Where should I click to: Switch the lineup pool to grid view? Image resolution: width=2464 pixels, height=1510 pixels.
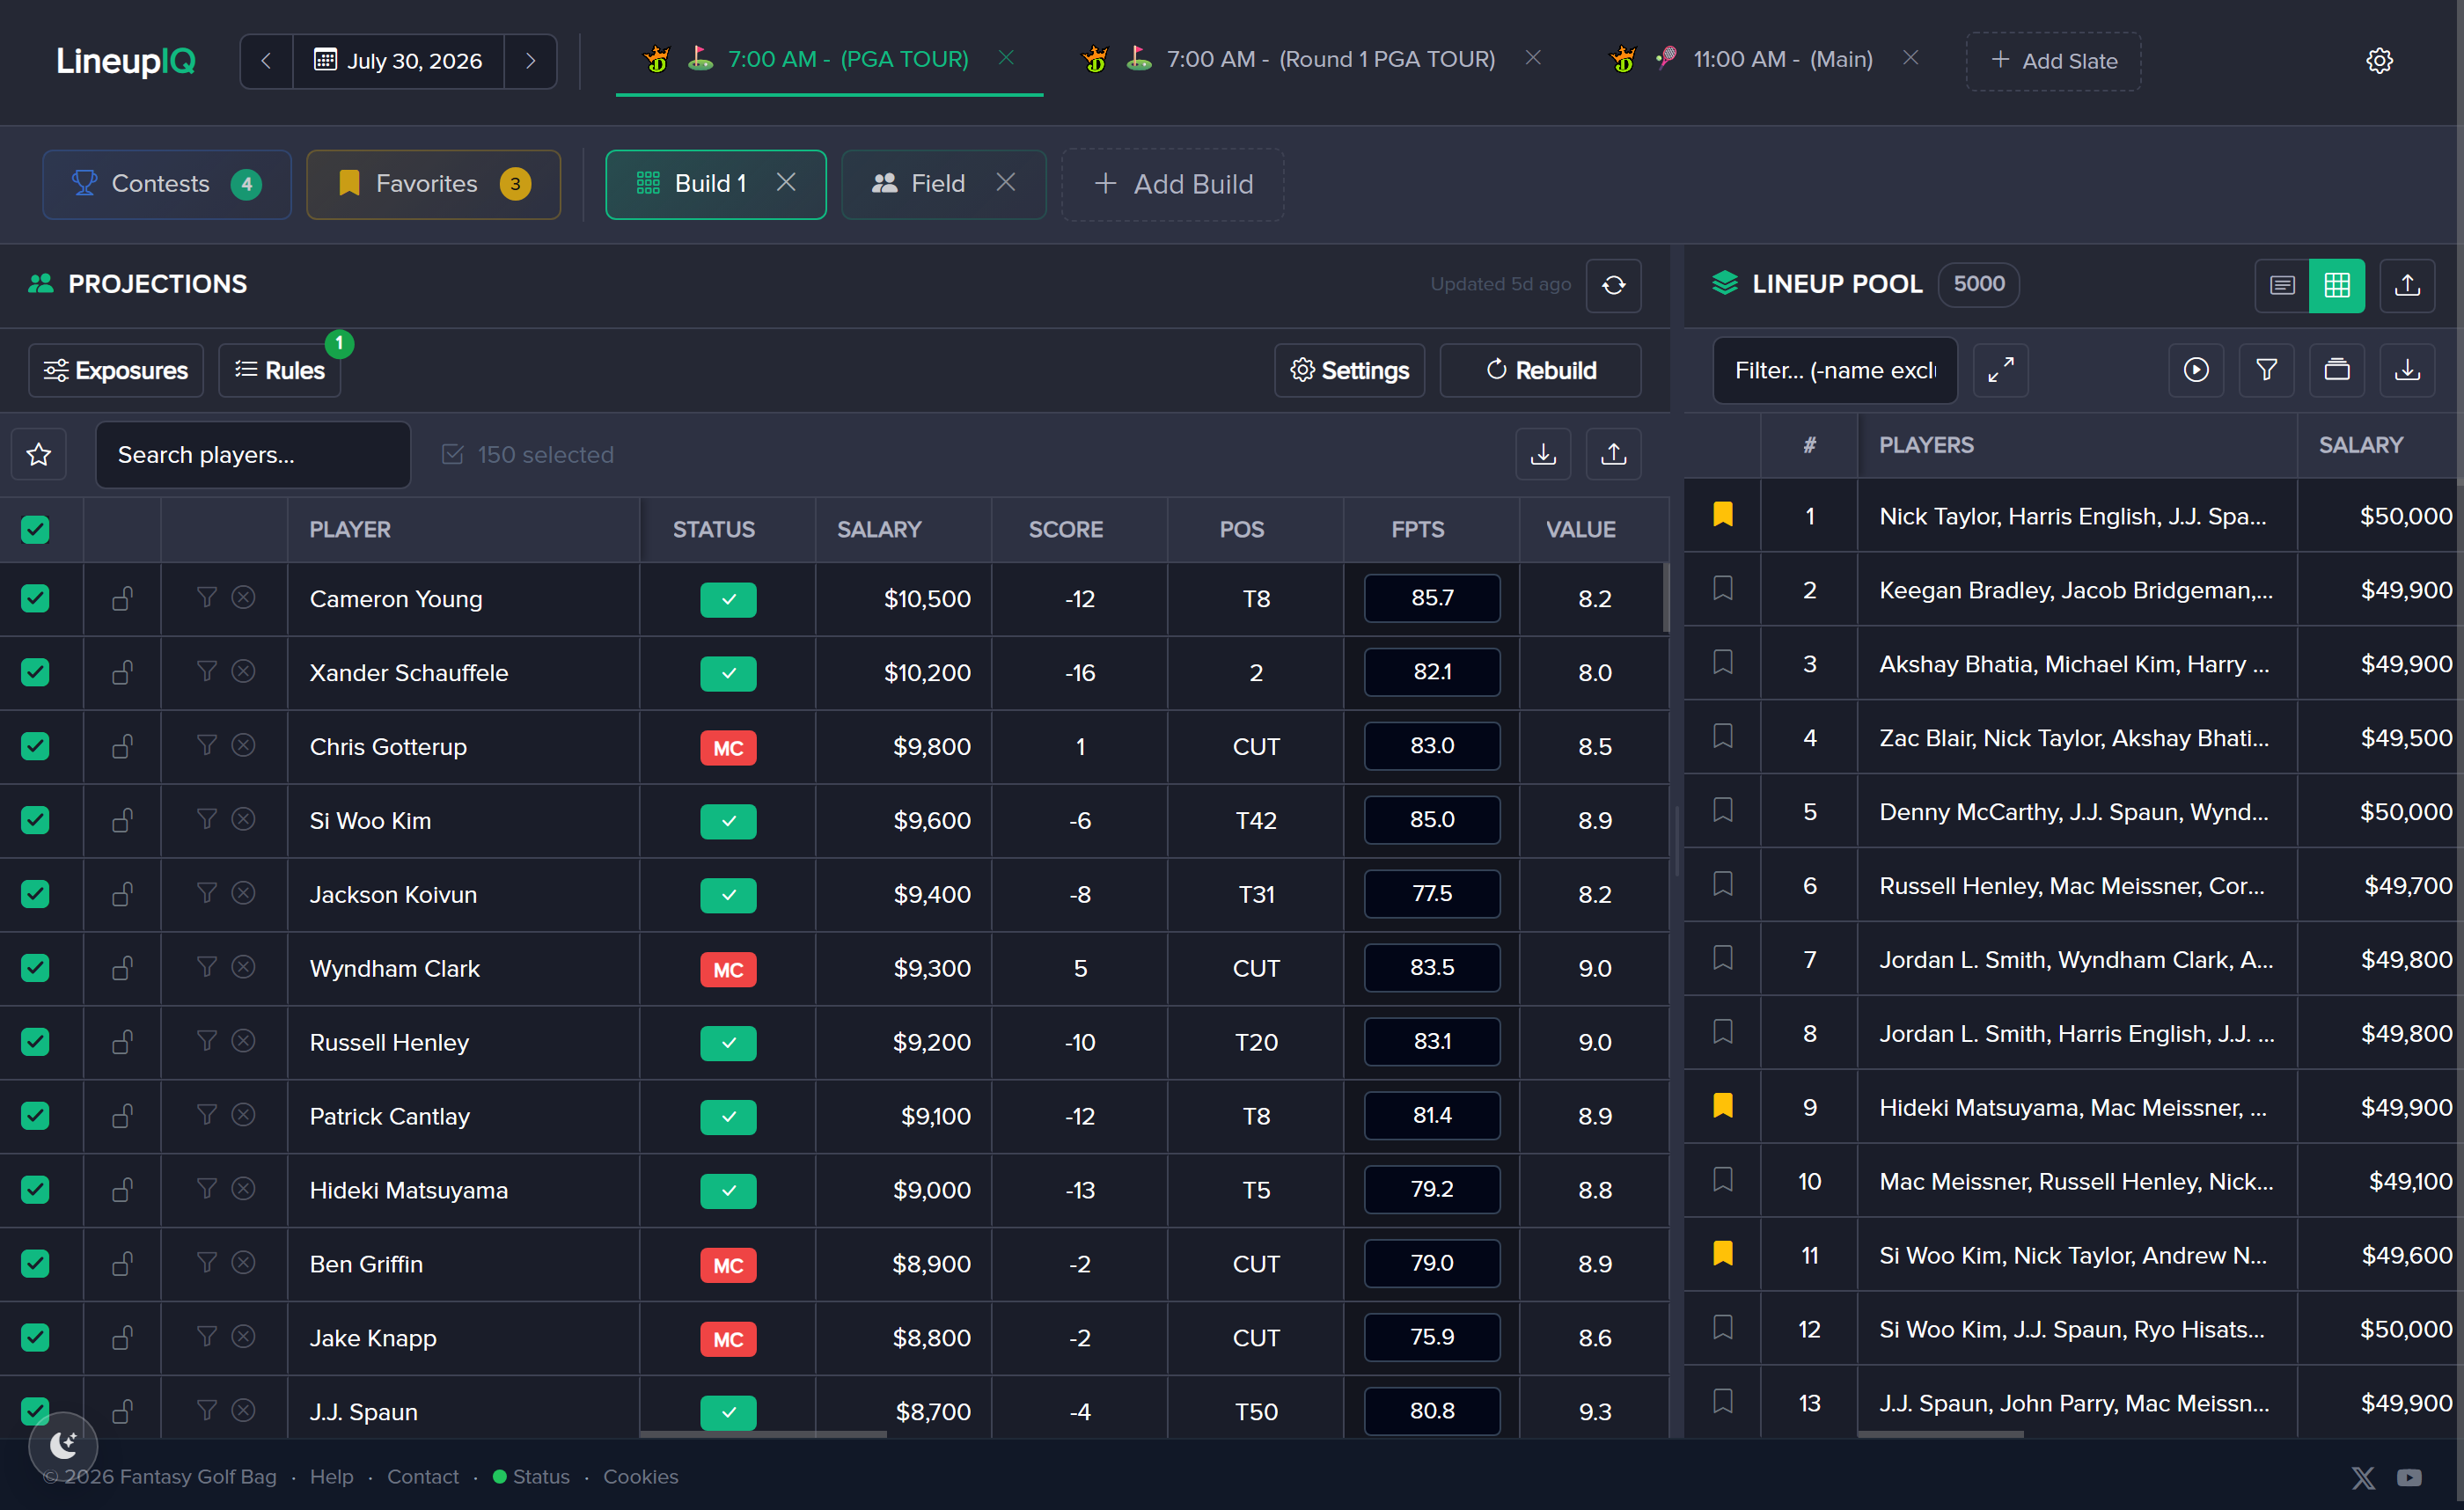pyautogui.click(x=2337, y=285)
